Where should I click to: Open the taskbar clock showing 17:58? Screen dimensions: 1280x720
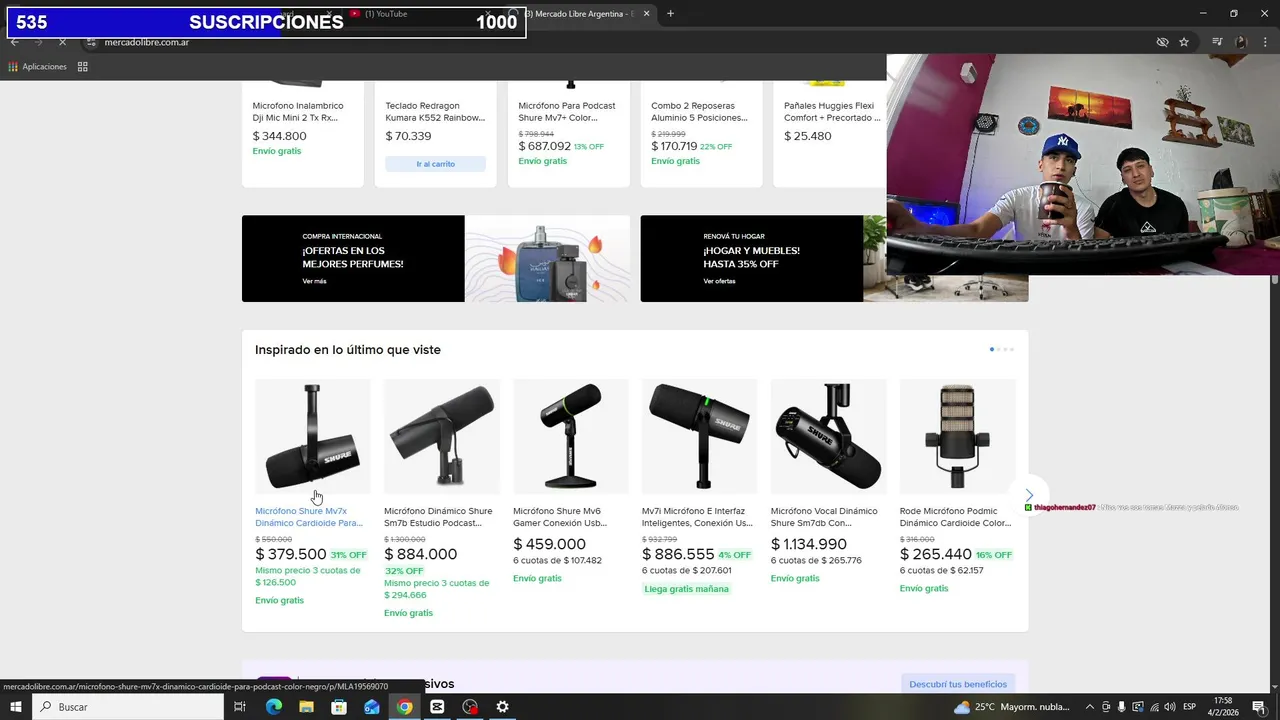click(x=1223, y=707)
